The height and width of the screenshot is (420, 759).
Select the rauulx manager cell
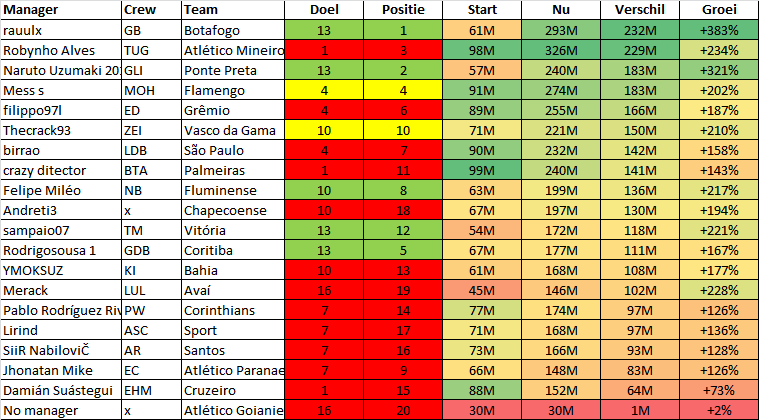coord(61,30)
